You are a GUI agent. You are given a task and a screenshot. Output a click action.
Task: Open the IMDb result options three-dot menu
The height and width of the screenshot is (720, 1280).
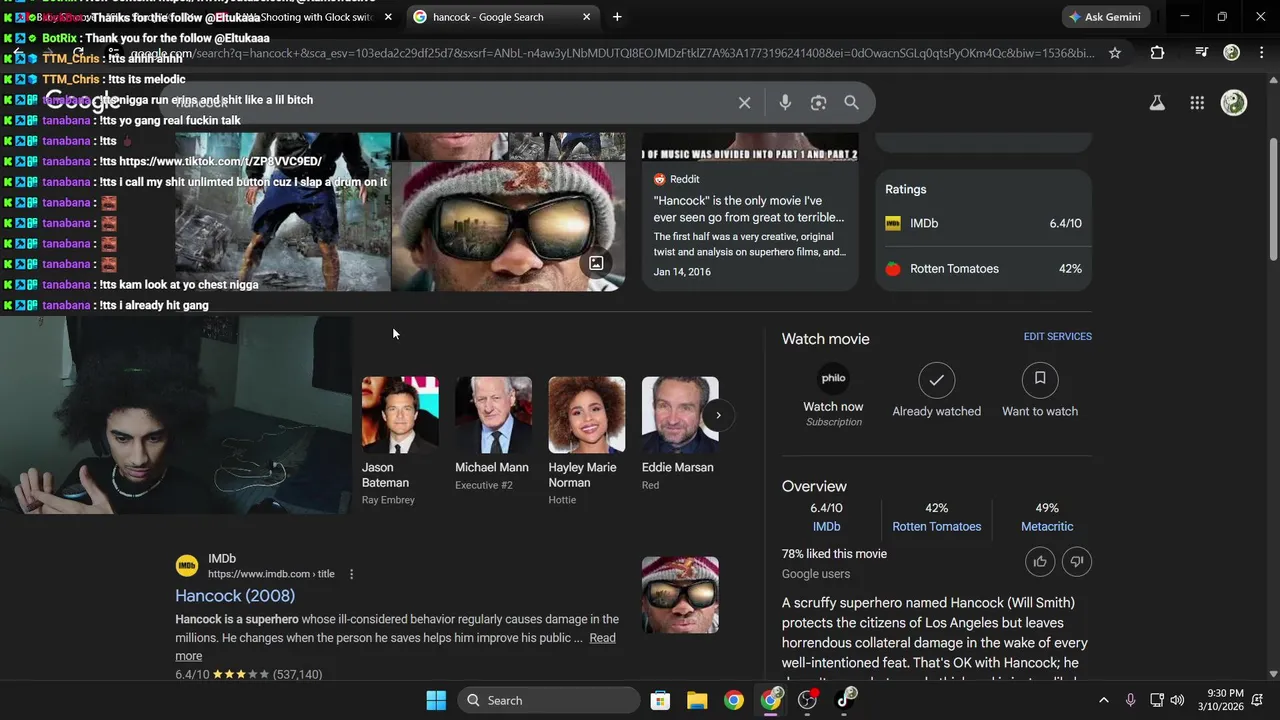pyautogui.click(x=351, y=574)
